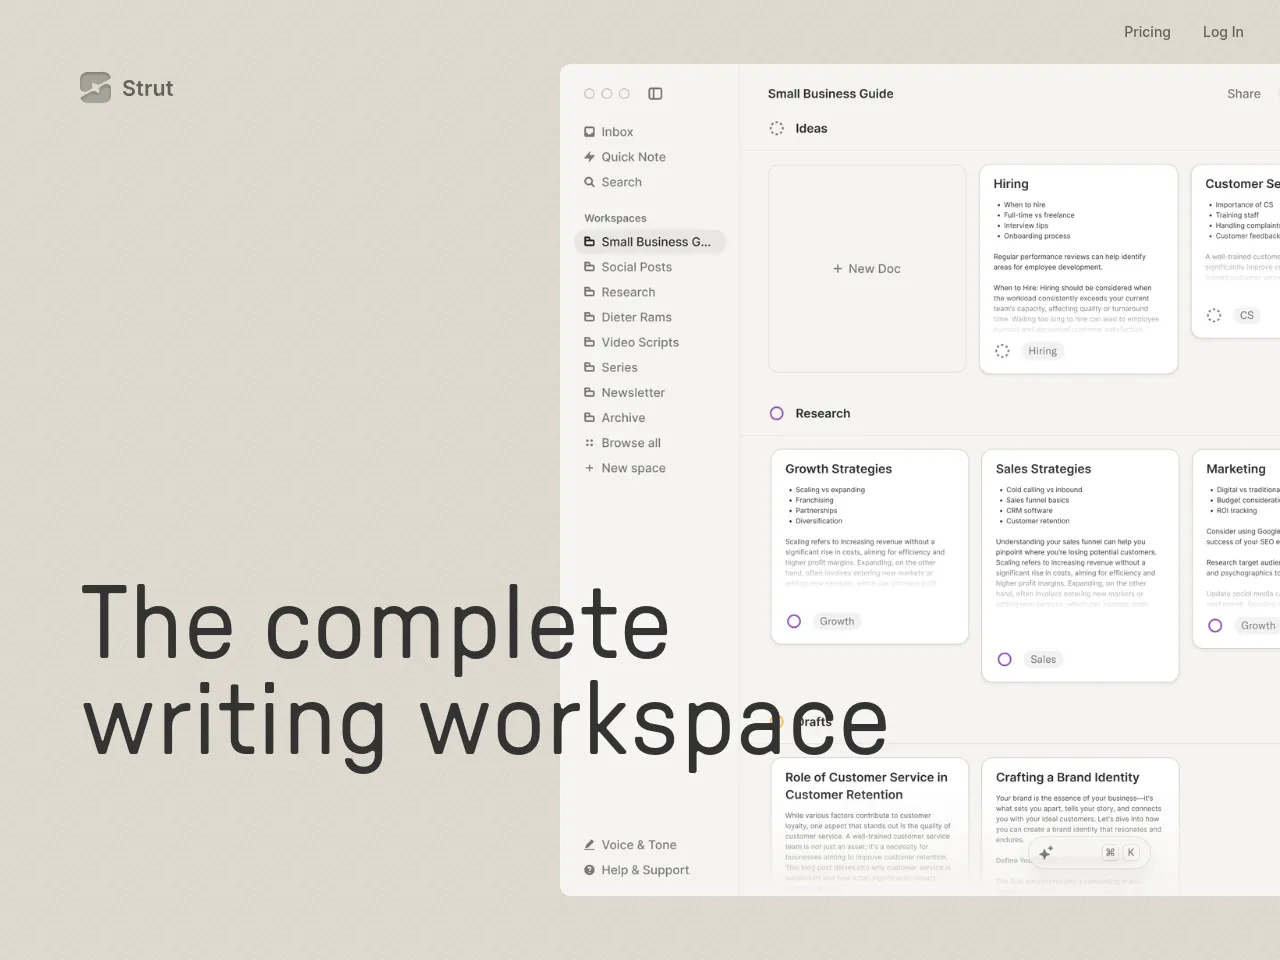Viewport: 1280px width, 960px height.
Task: Expand Browse all workspaces
Action: click(630, 443)
